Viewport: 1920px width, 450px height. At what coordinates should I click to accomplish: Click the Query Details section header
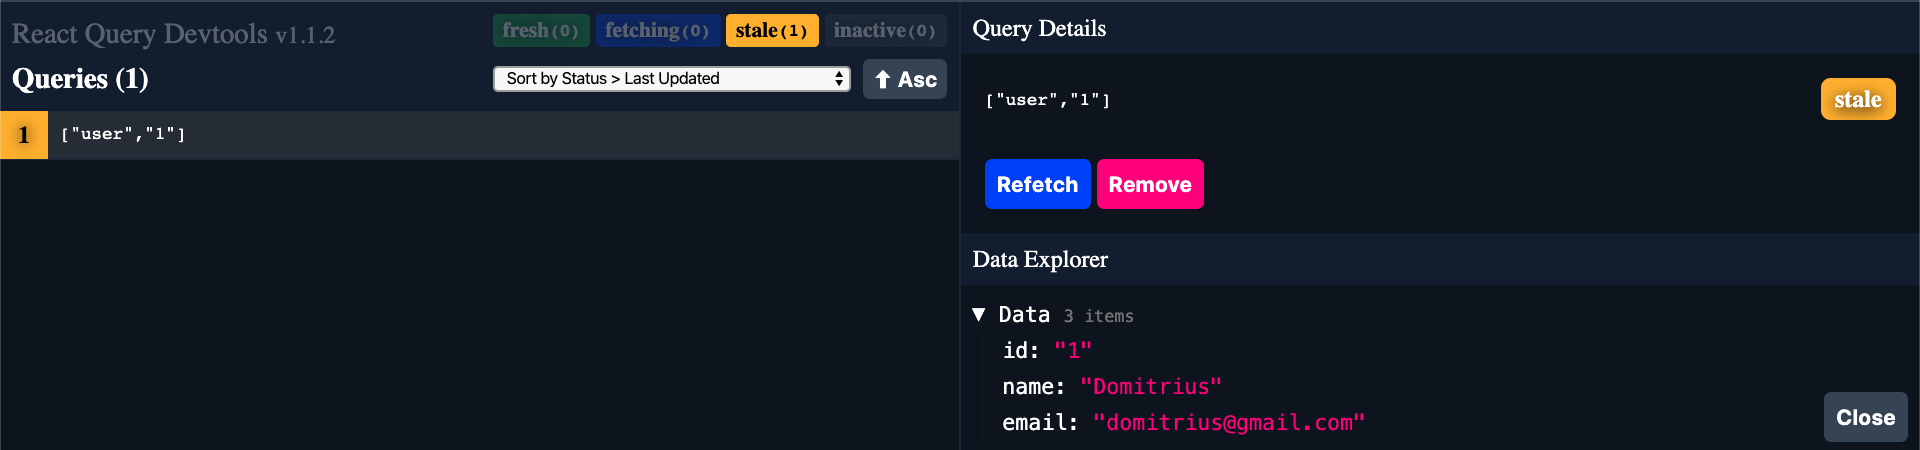(x=1440, y=28)
